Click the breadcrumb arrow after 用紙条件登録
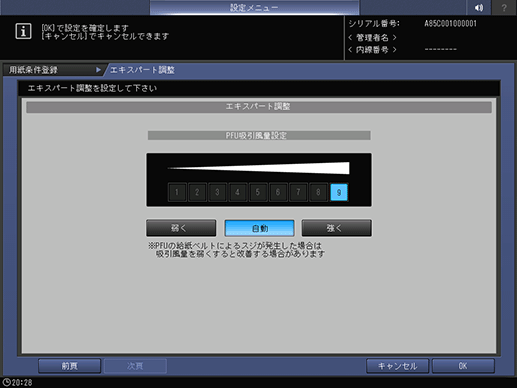 (x=98, y=70)
